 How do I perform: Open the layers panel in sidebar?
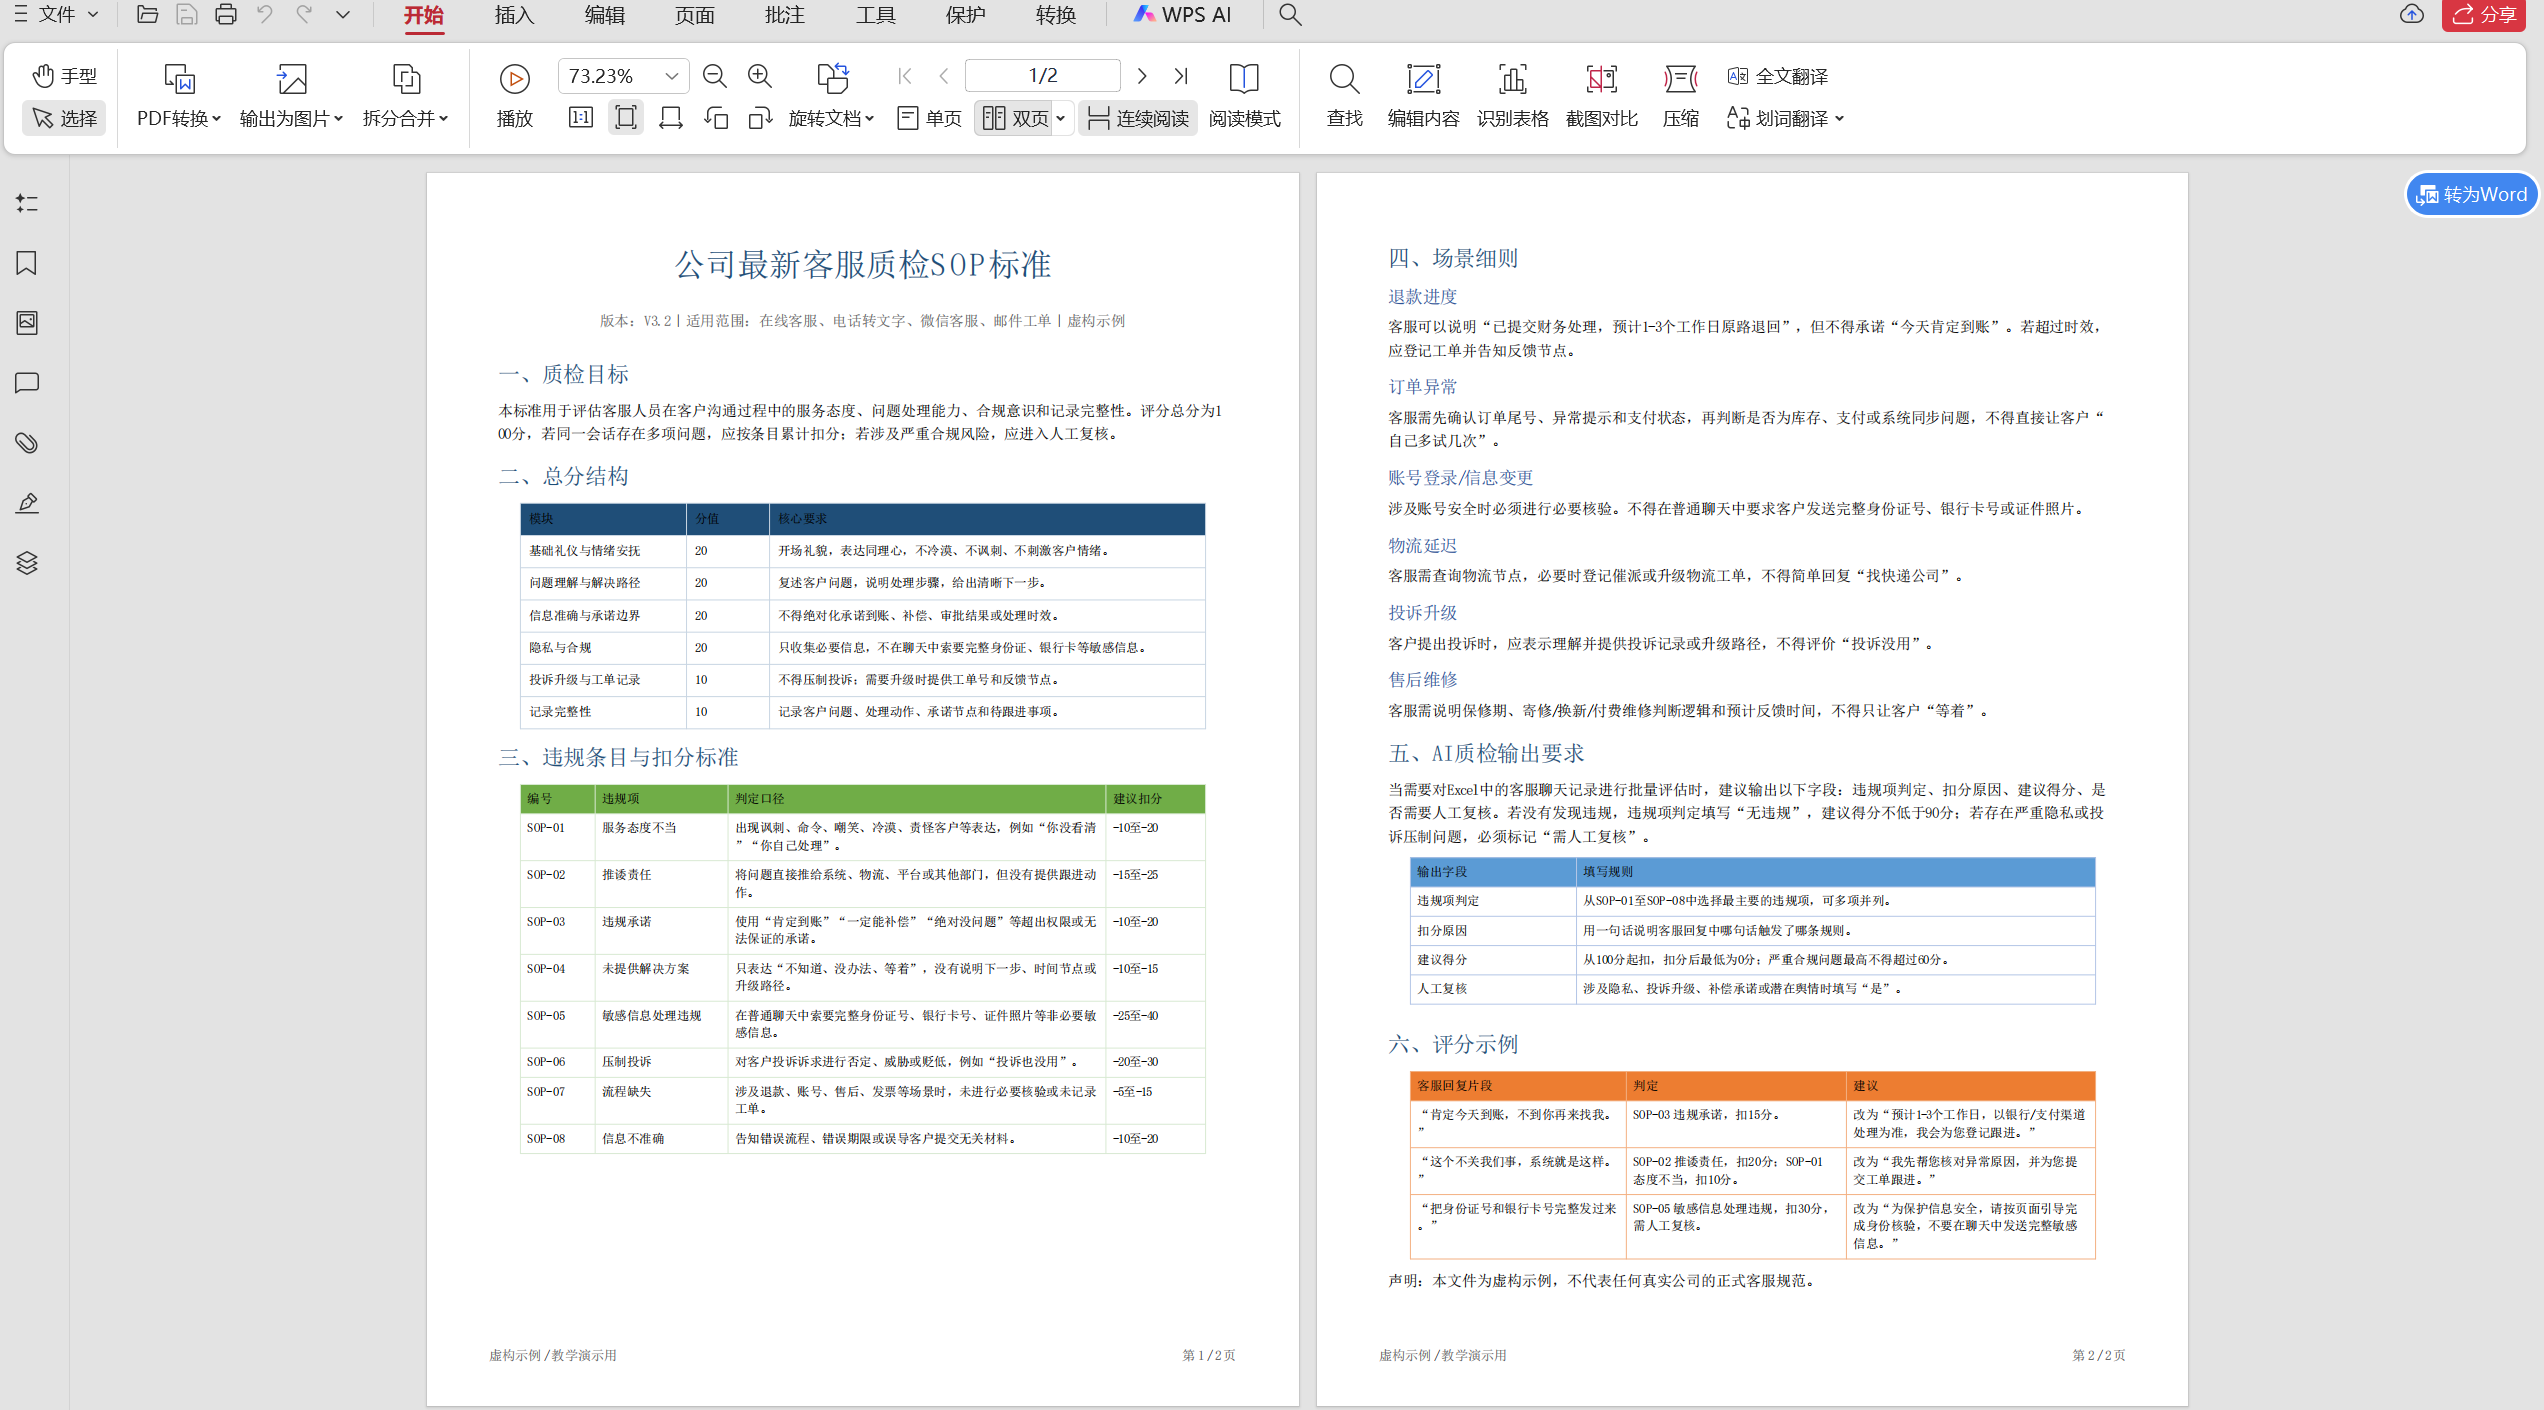(x=27, y=563)
